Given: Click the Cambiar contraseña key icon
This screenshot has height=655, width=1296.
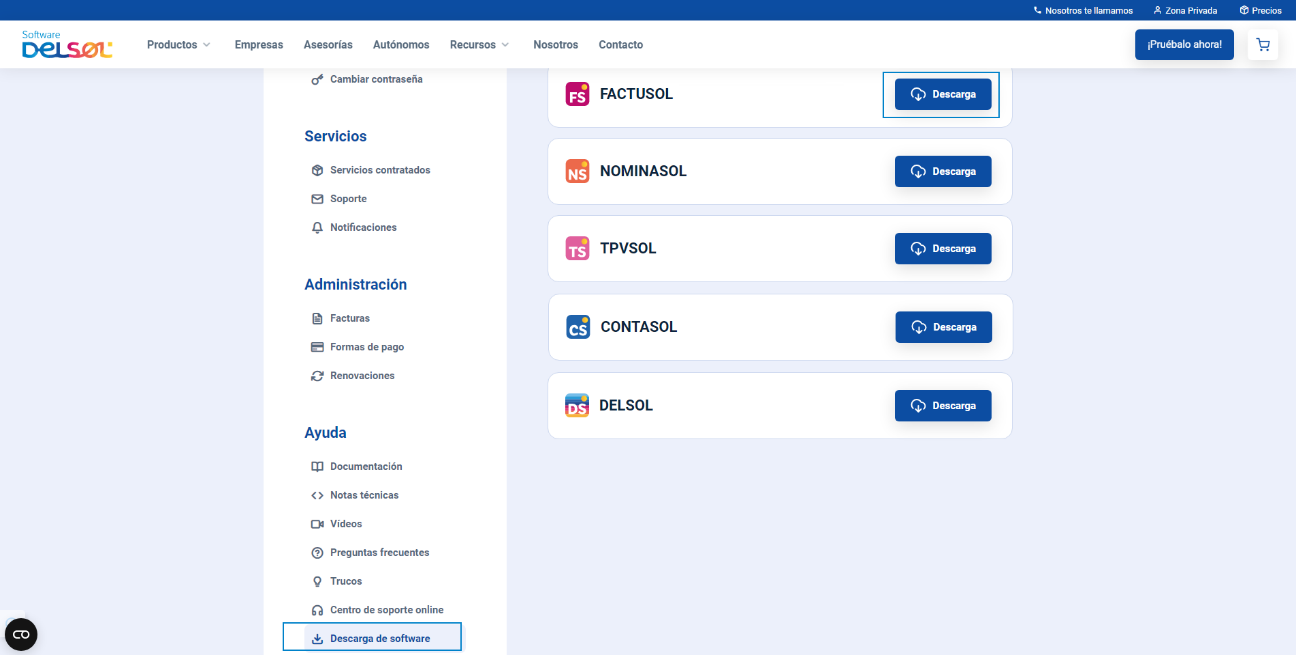Looking at the screenshot, I should tap(317, 78).
